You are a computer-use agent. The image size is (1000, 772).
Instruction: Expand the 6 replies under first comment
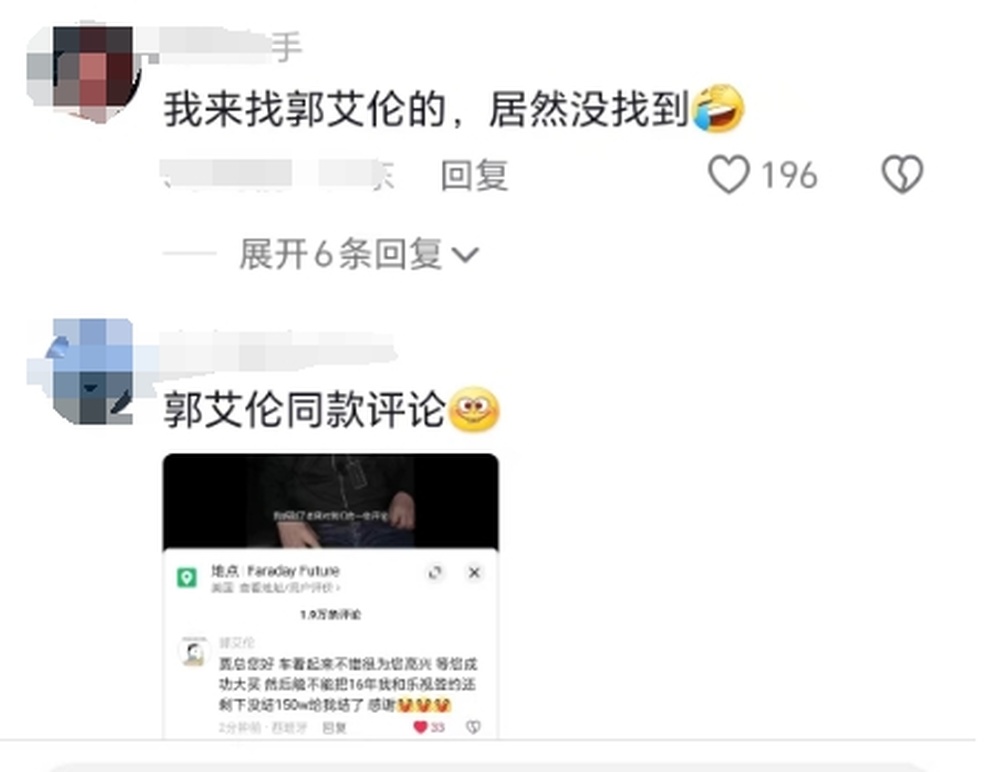point(359,254)
